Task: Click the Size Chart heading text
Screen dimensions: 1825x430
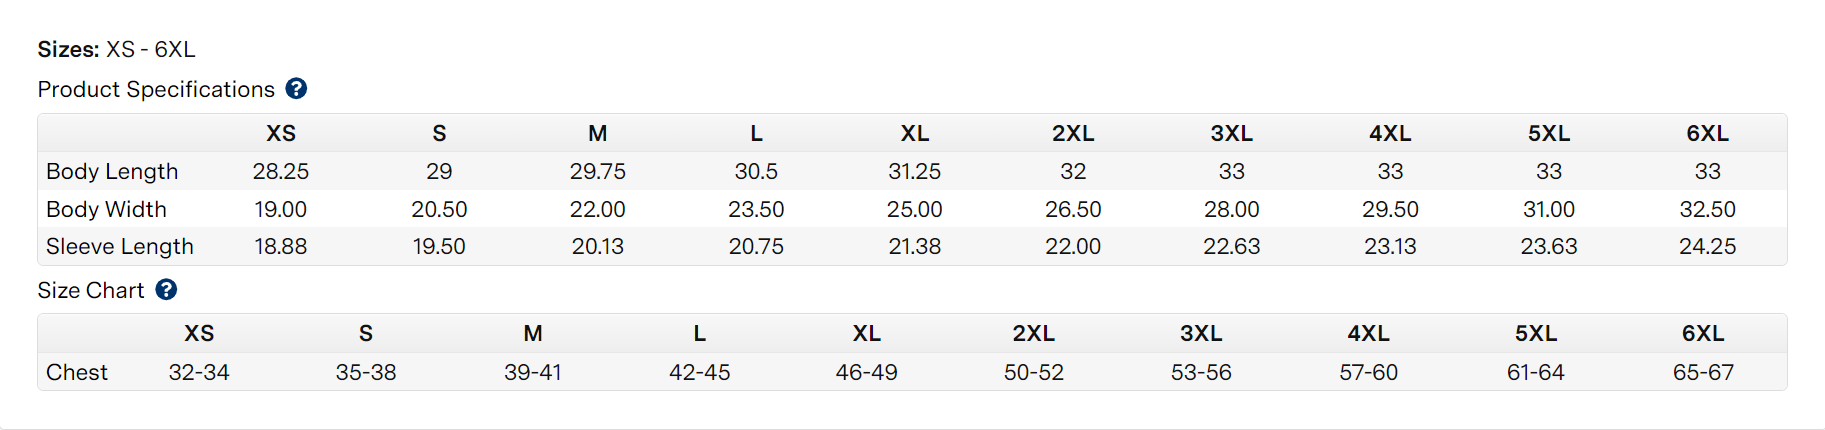Action: pos(91,290)
